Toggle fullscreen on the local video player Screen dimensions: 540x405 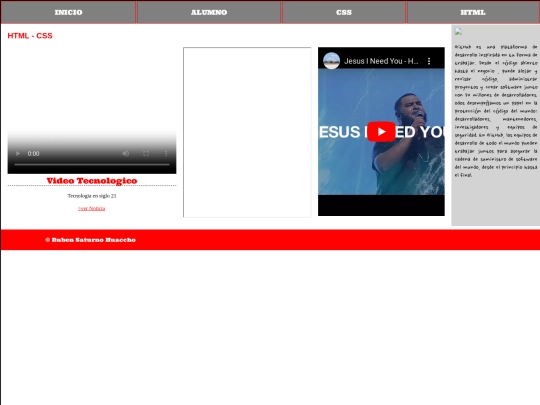coord(146,154)
